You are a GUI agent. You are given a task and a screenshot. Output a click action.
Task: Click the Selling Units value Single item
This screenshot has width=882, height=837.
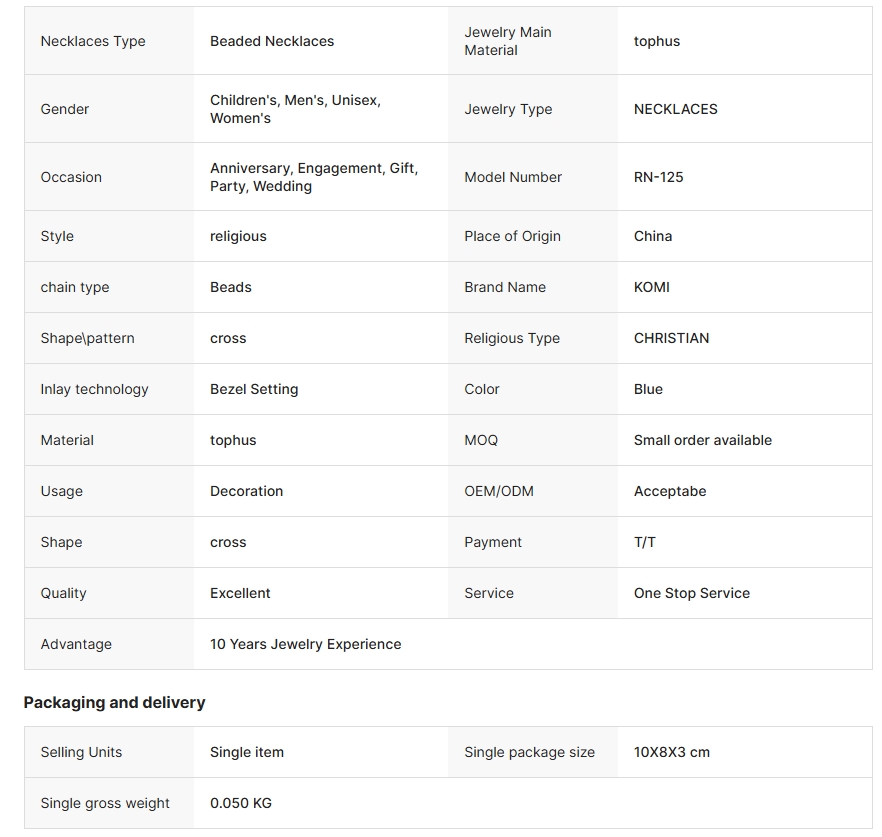click(x=247, y=752)
